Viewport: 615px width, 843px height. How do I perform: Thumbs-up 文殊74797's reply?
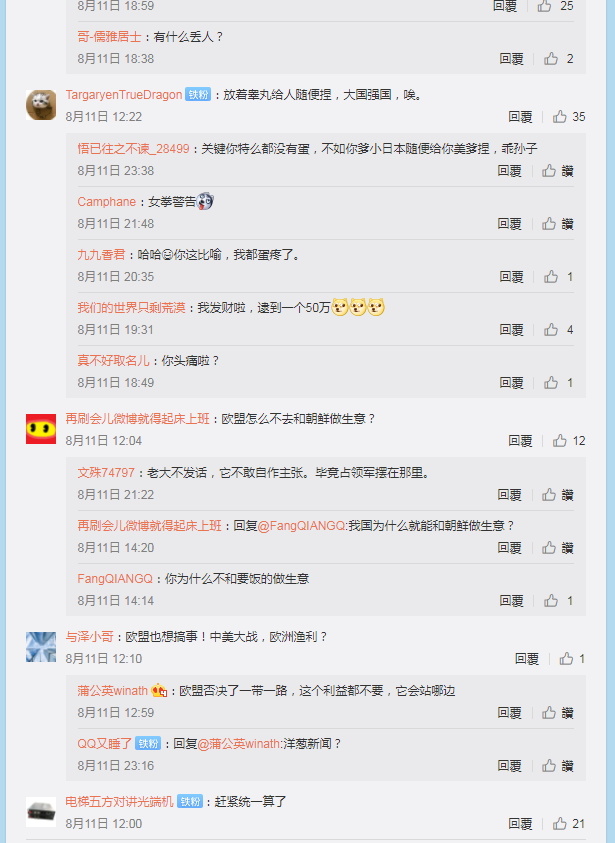pyautogui.click(x=557, y=495)
